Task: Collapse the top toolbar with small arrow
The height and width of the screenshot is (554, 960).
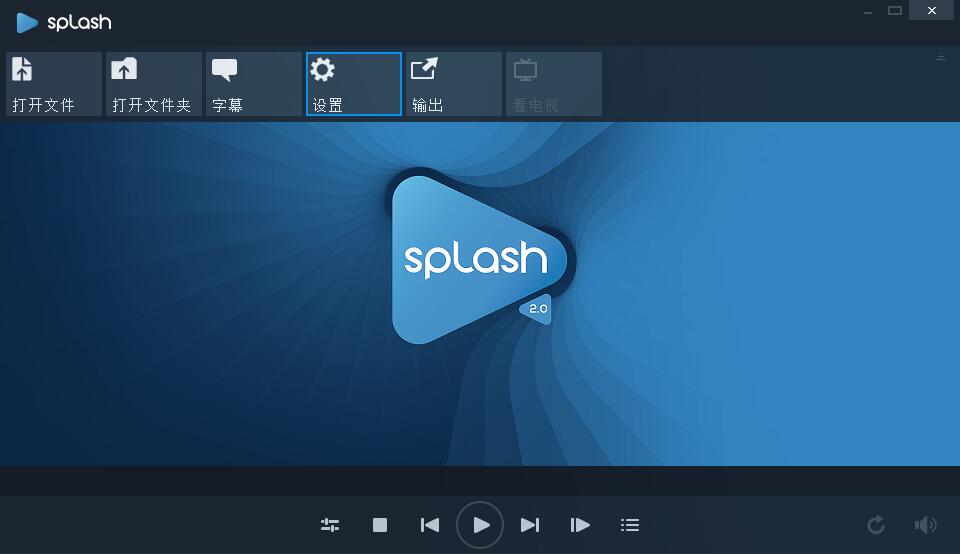Action: (x=940, y=57)
